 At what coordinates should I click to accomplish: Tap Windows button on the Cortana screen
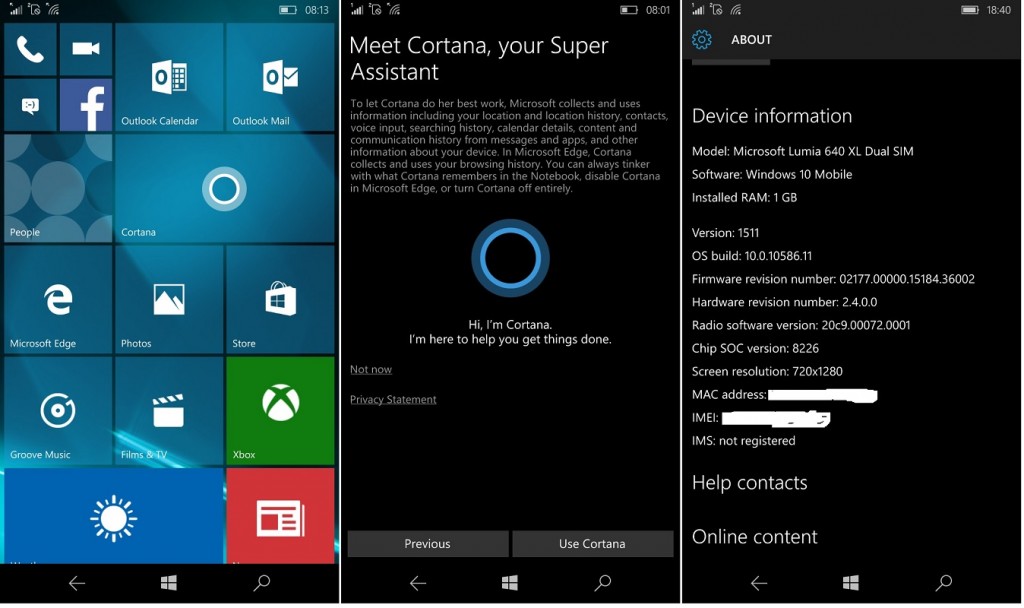(510, 583)
